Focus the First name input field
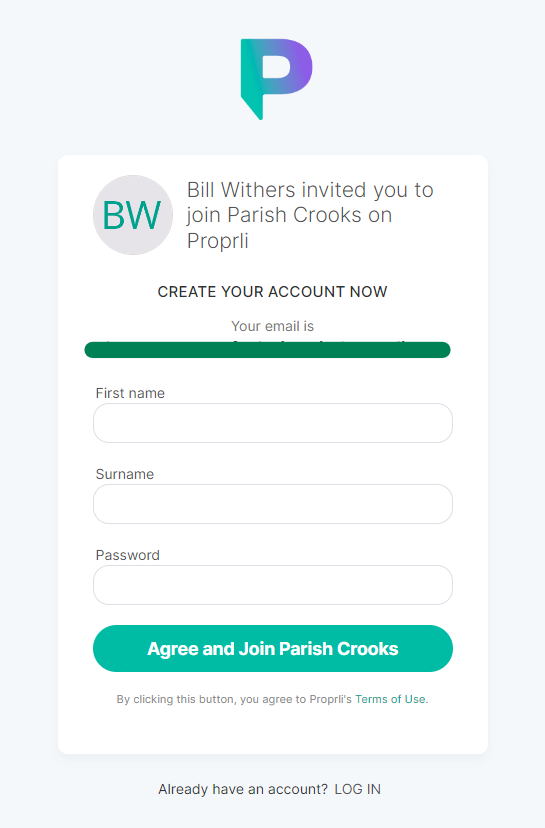Viewport: 545px width, 828px height. pos(272,423)
